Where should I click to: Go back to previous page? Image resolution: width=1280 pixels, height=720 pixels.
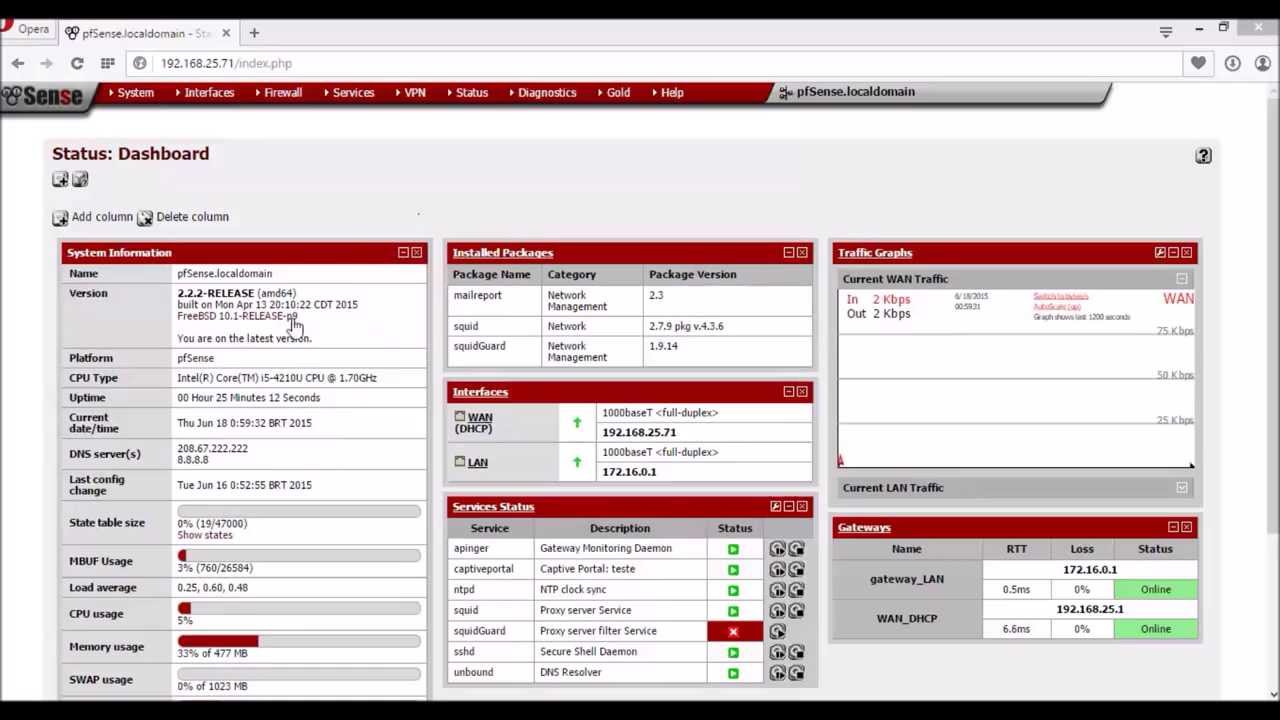tap(18, 63)
